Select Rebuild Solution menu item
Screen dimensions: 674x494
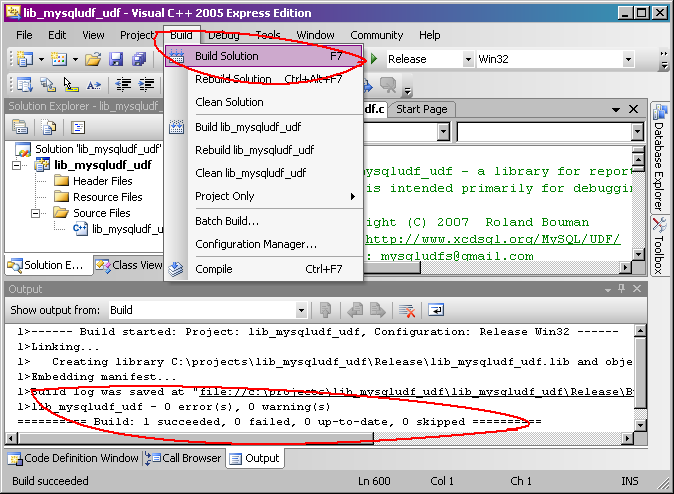(263, 79)
